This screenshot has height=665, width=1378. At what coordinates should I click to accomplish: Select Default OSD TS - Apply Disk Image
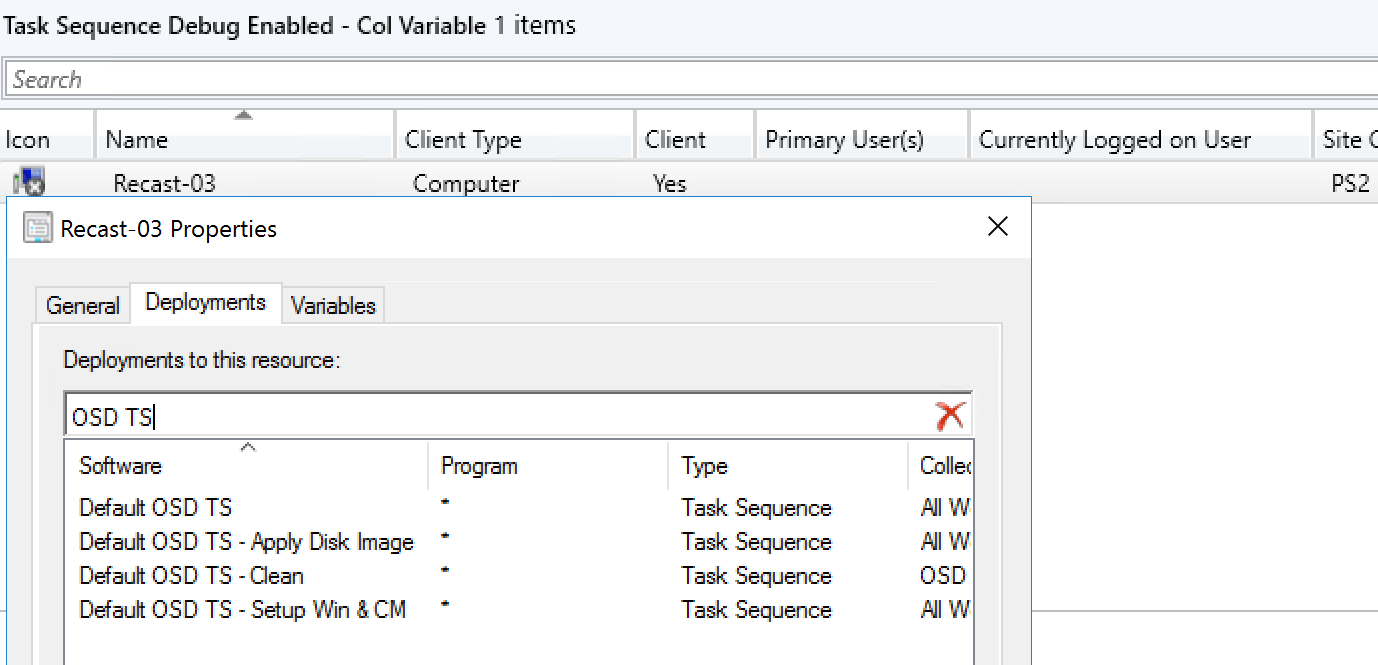click(246, 542)
